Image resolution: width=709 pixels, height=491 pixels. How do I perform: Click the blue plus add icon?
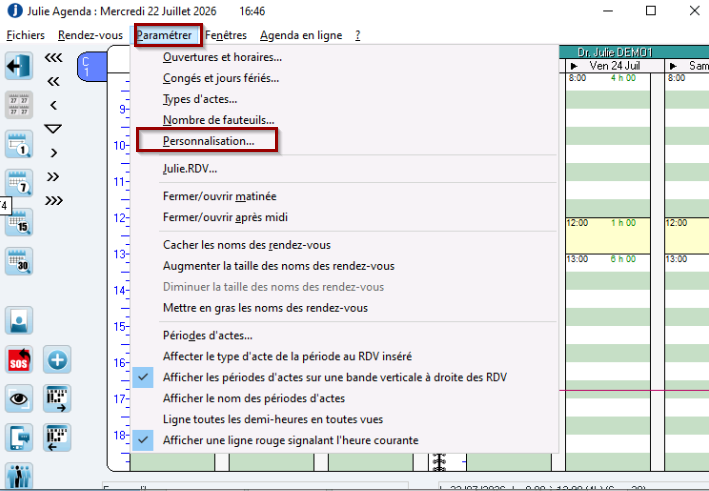coord(57,360)
